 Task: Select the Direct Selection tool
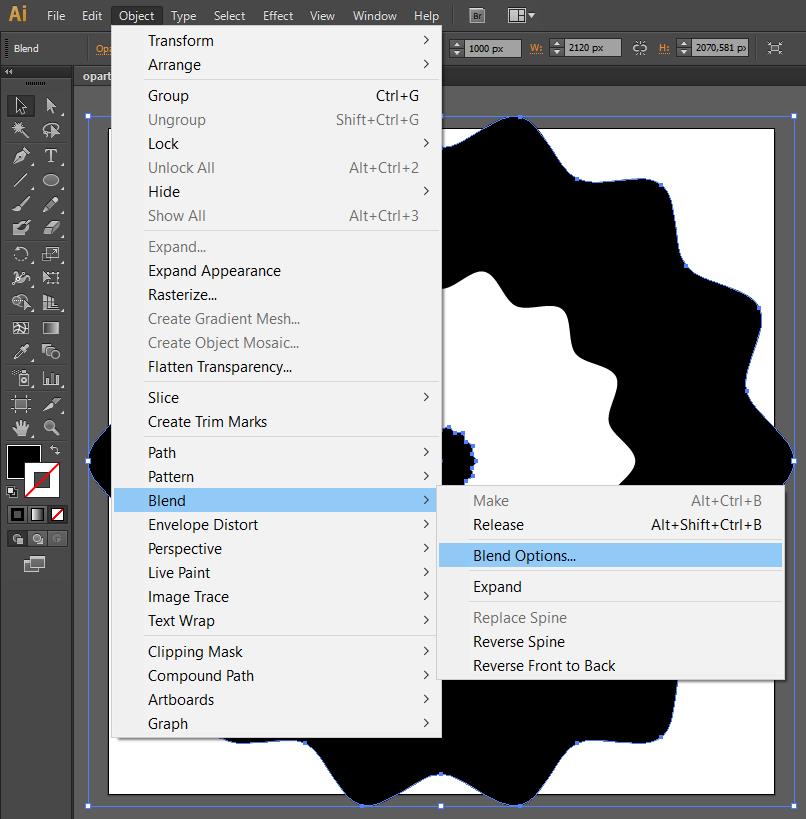click(51, 106)
